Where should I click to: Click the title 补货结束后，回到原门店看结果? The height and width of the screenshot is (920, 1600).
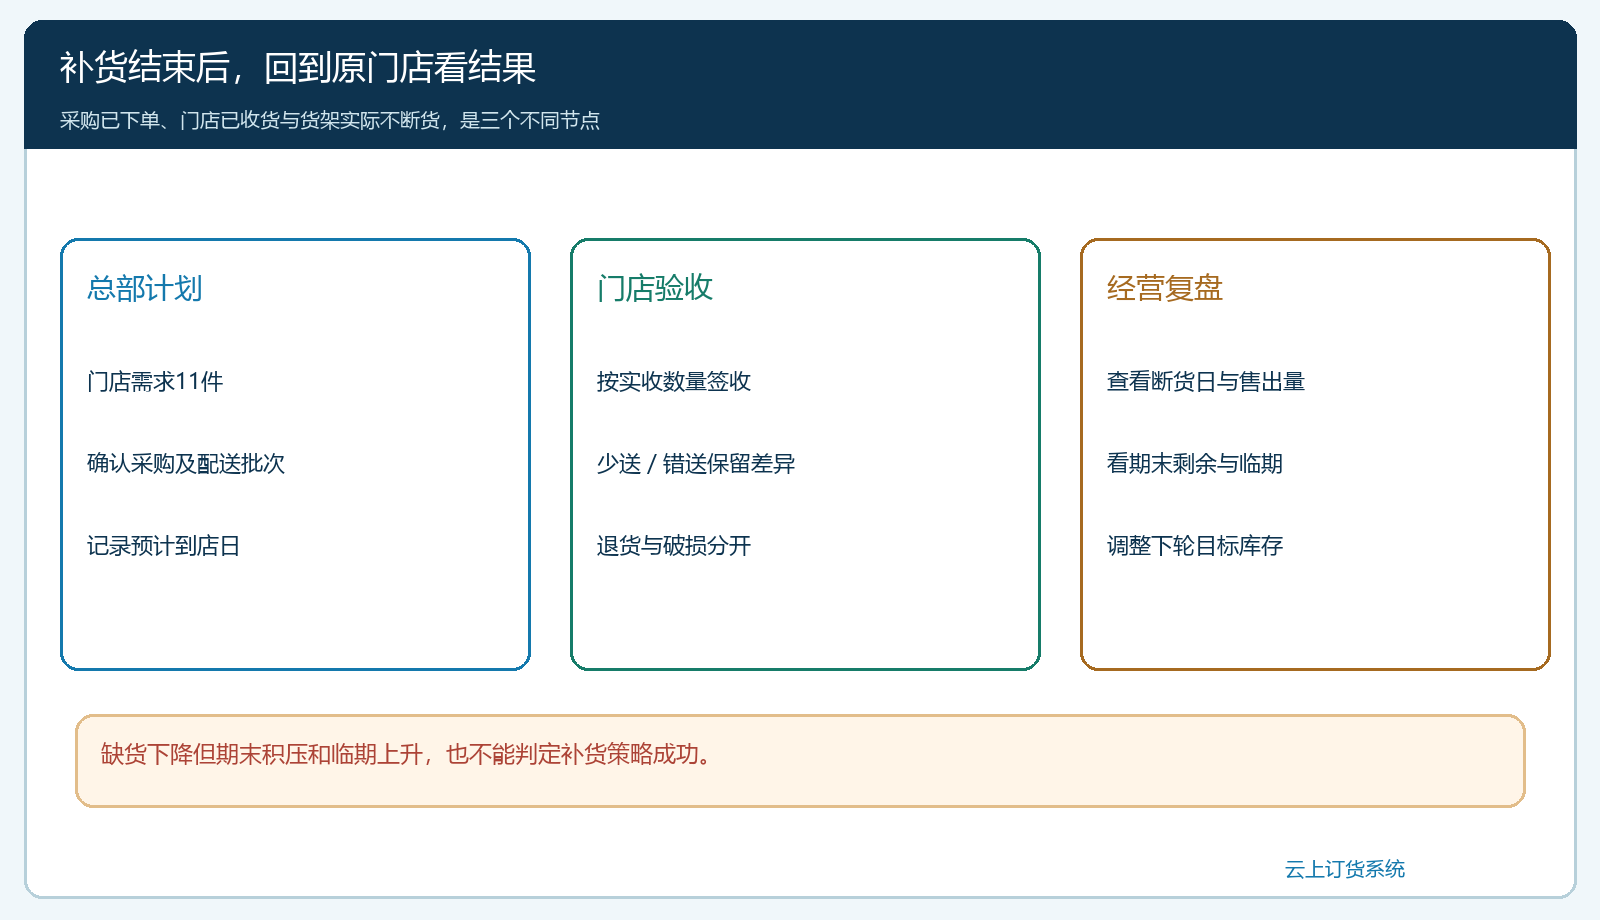pyautogui.click(x=298, y=67)
